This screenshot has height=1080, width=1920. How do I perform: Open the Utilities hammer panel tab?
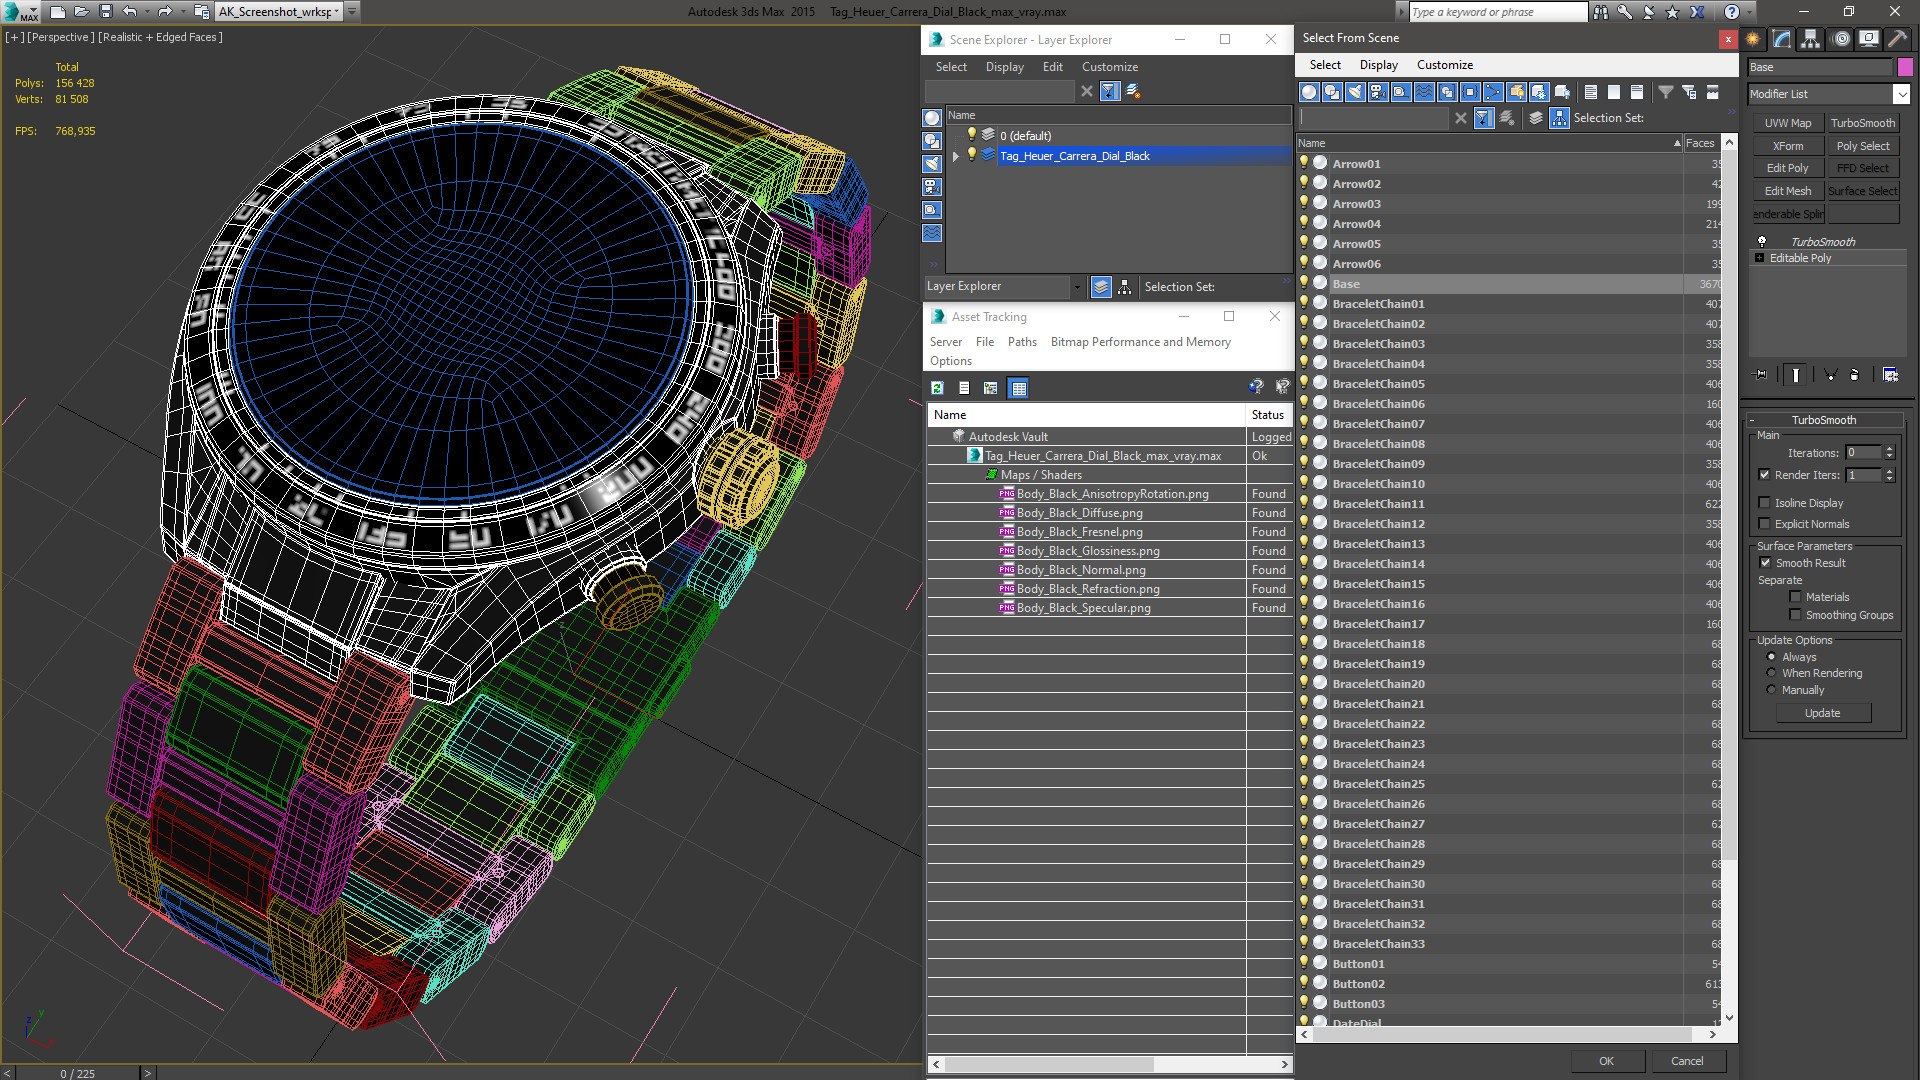[x=1897, y=39]
